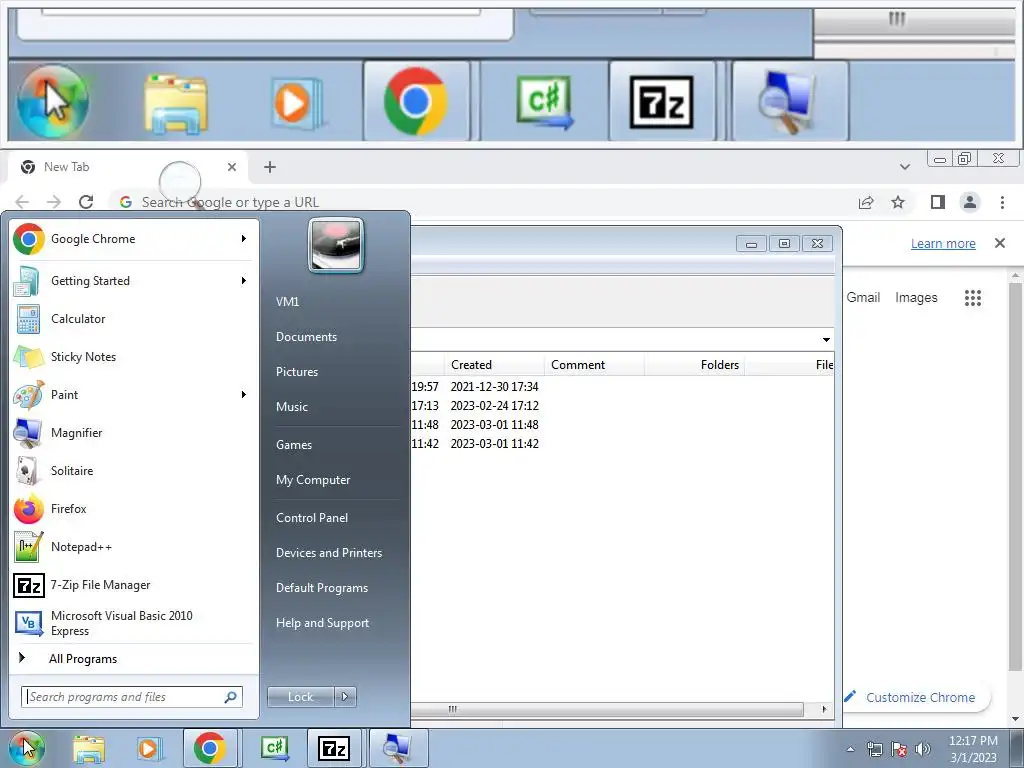The width and height of the screenshot is (1024, 768).
Task: Bookmark this tab with the star icon
Action: (x=898, y=202)
